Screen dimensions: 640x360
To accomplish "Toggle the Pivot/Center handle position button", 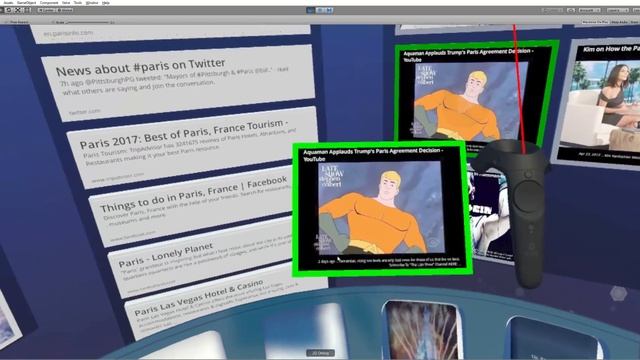I will click(47, 10).
